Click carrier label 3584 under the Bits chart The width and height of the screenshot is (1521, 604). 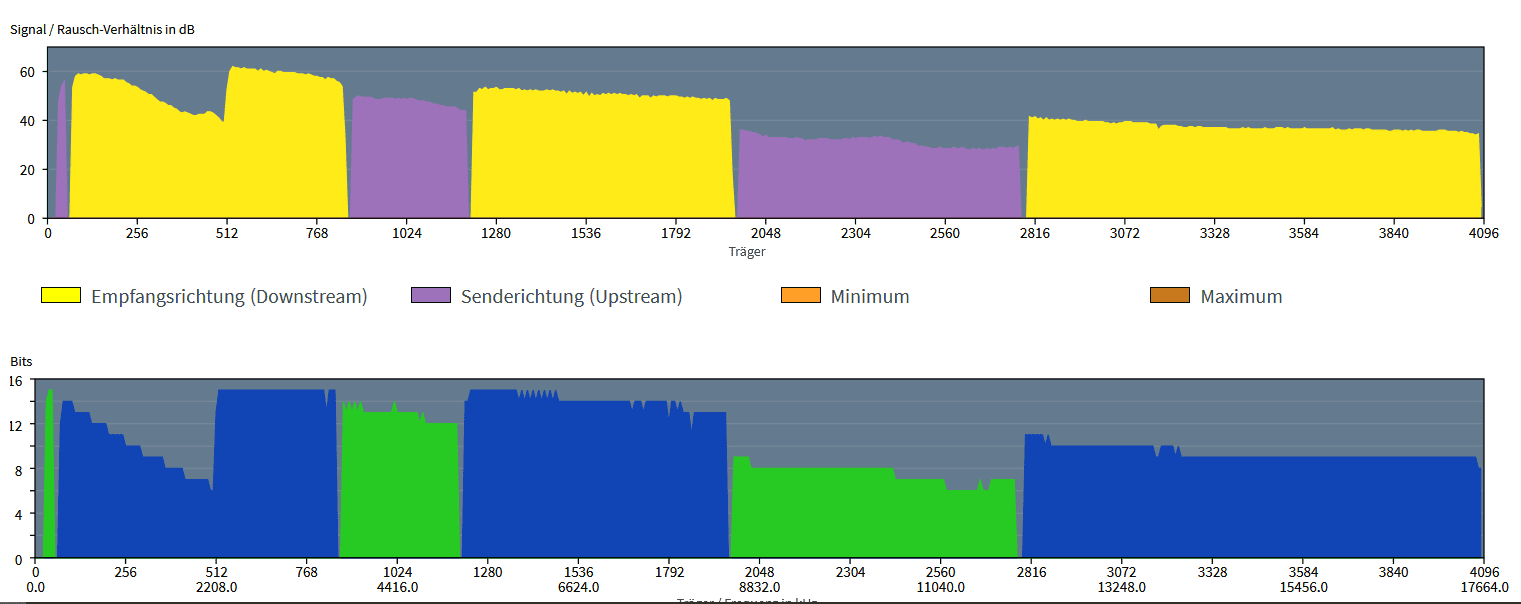coord(1303,573)
